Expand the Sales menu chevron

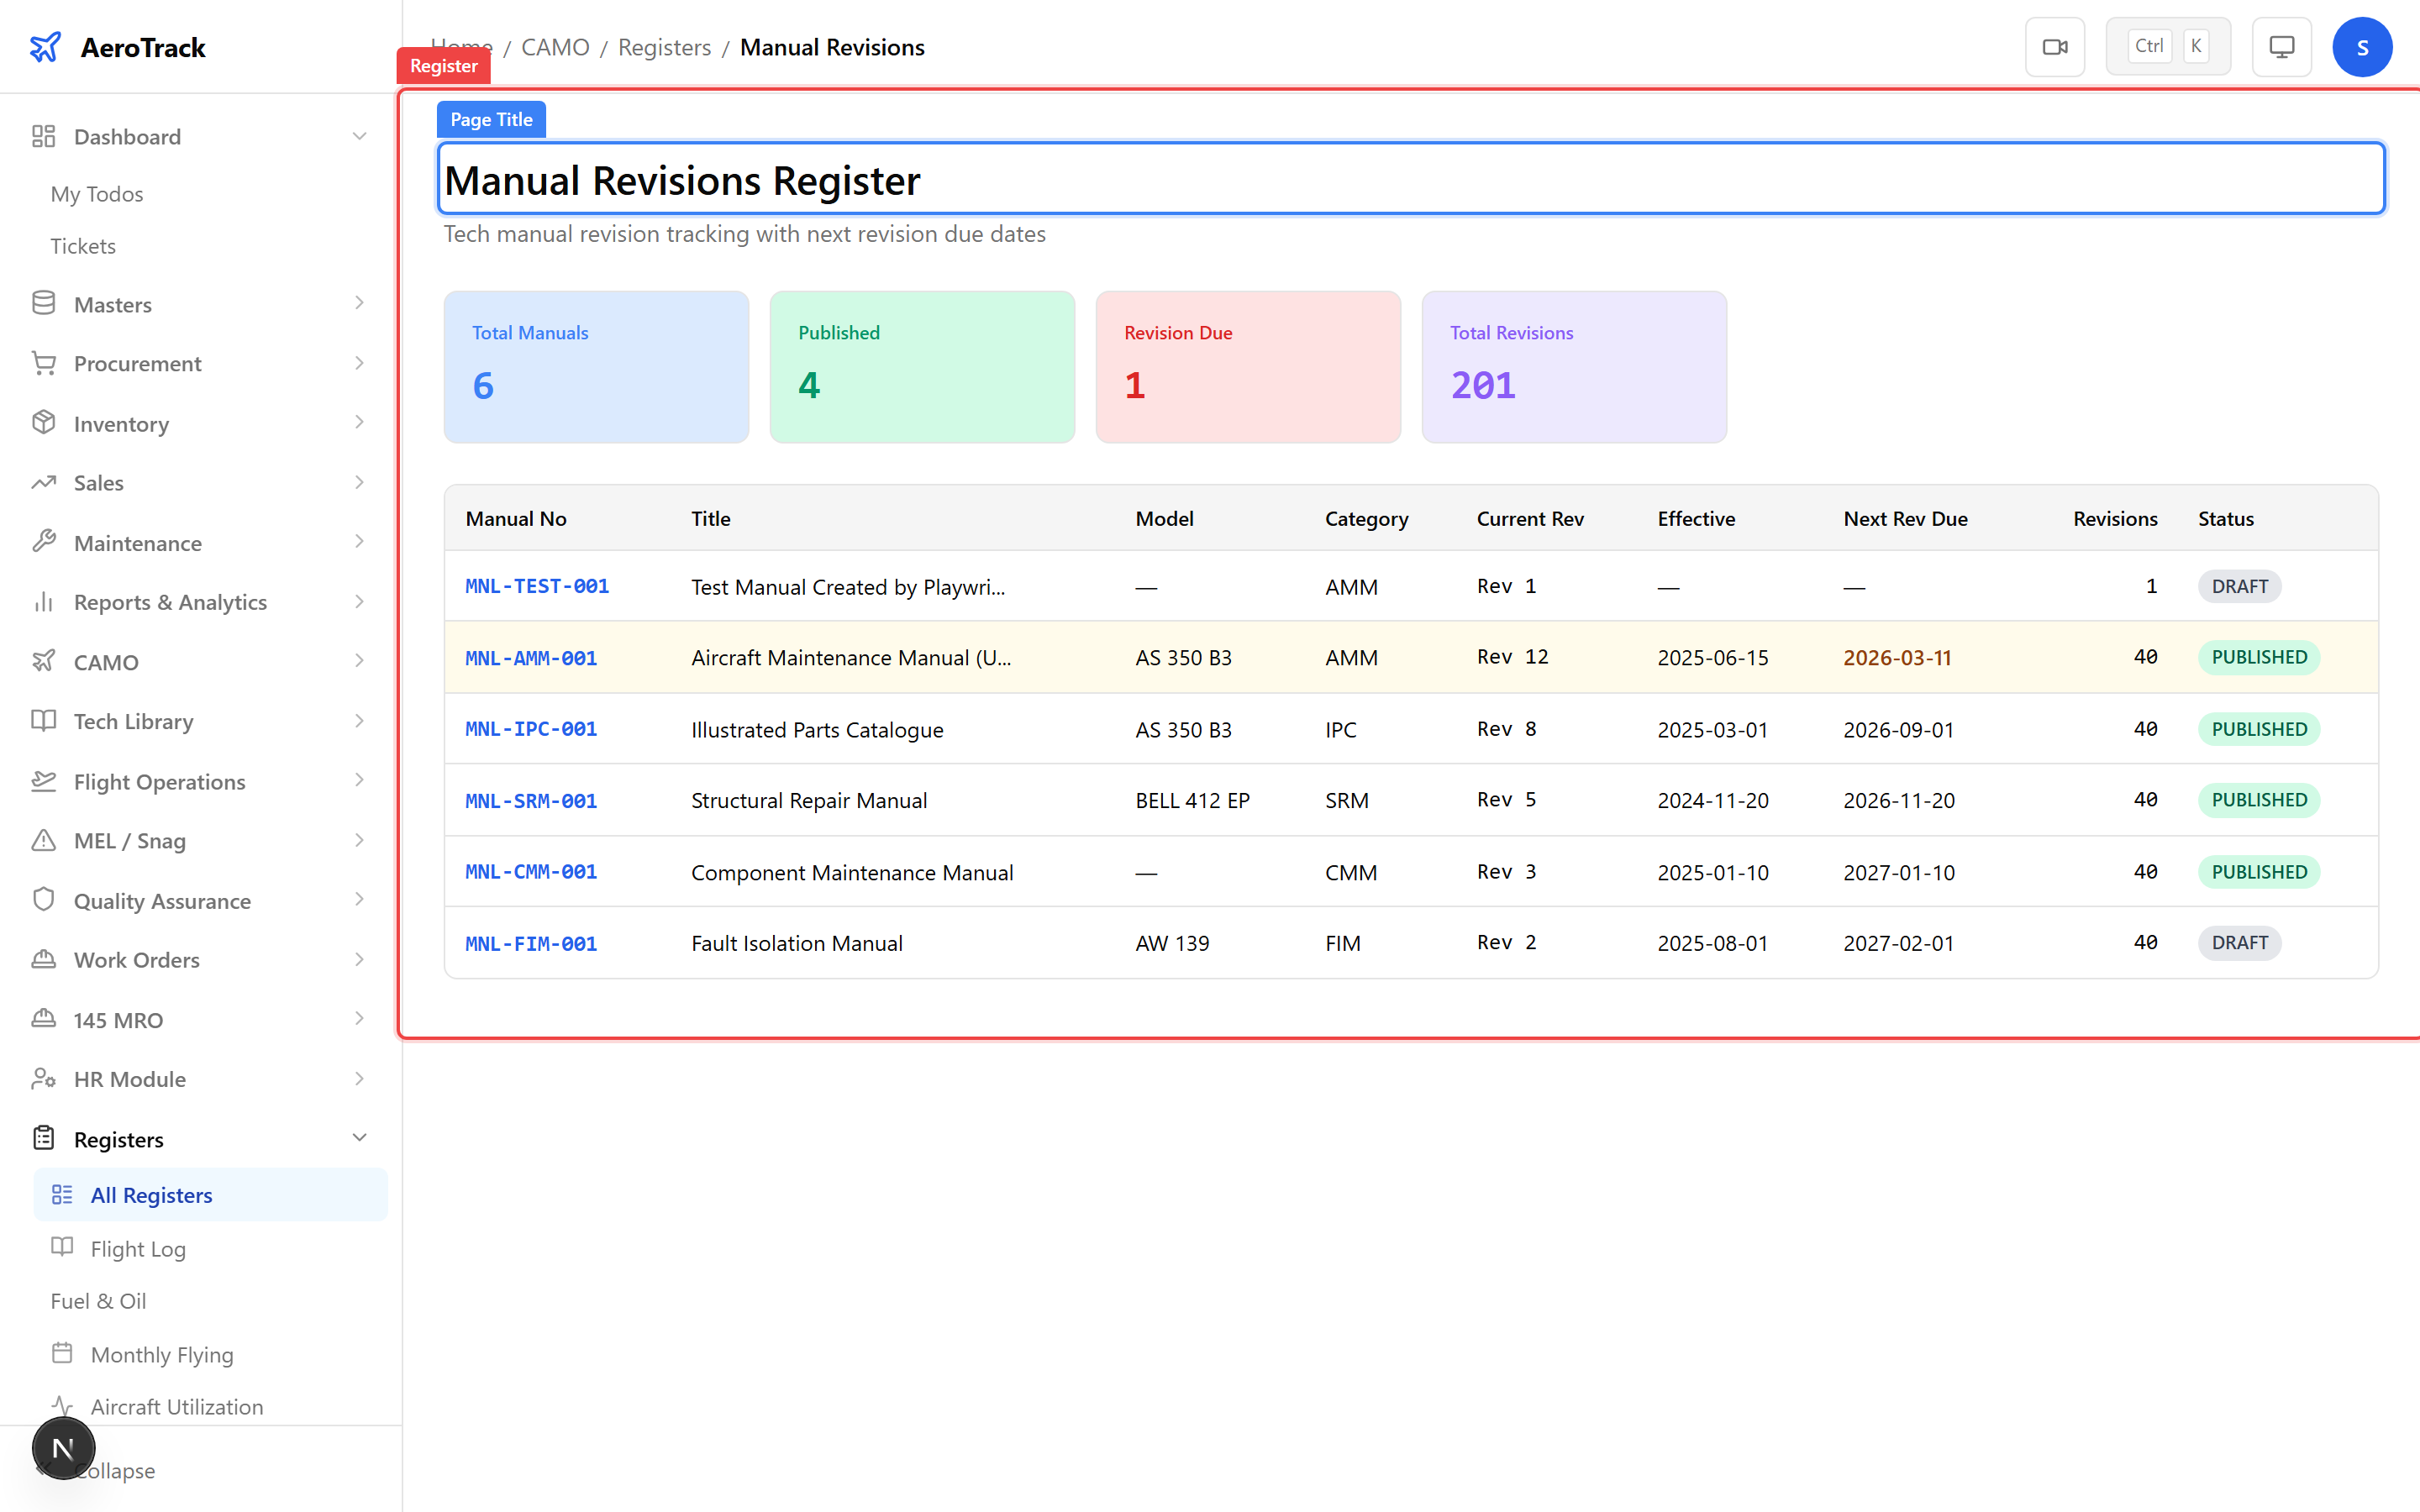tap(360, 482)
